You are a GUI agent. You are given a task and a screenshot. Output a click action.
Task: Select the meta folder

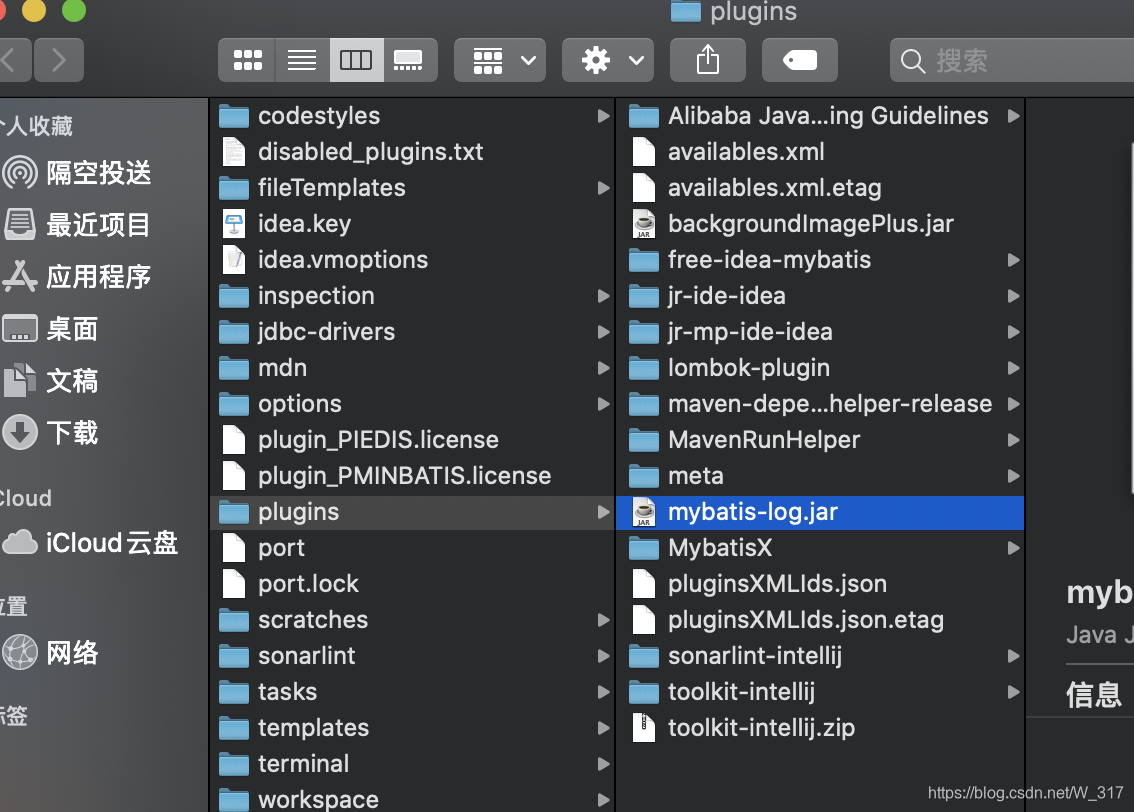pos(820,476)
